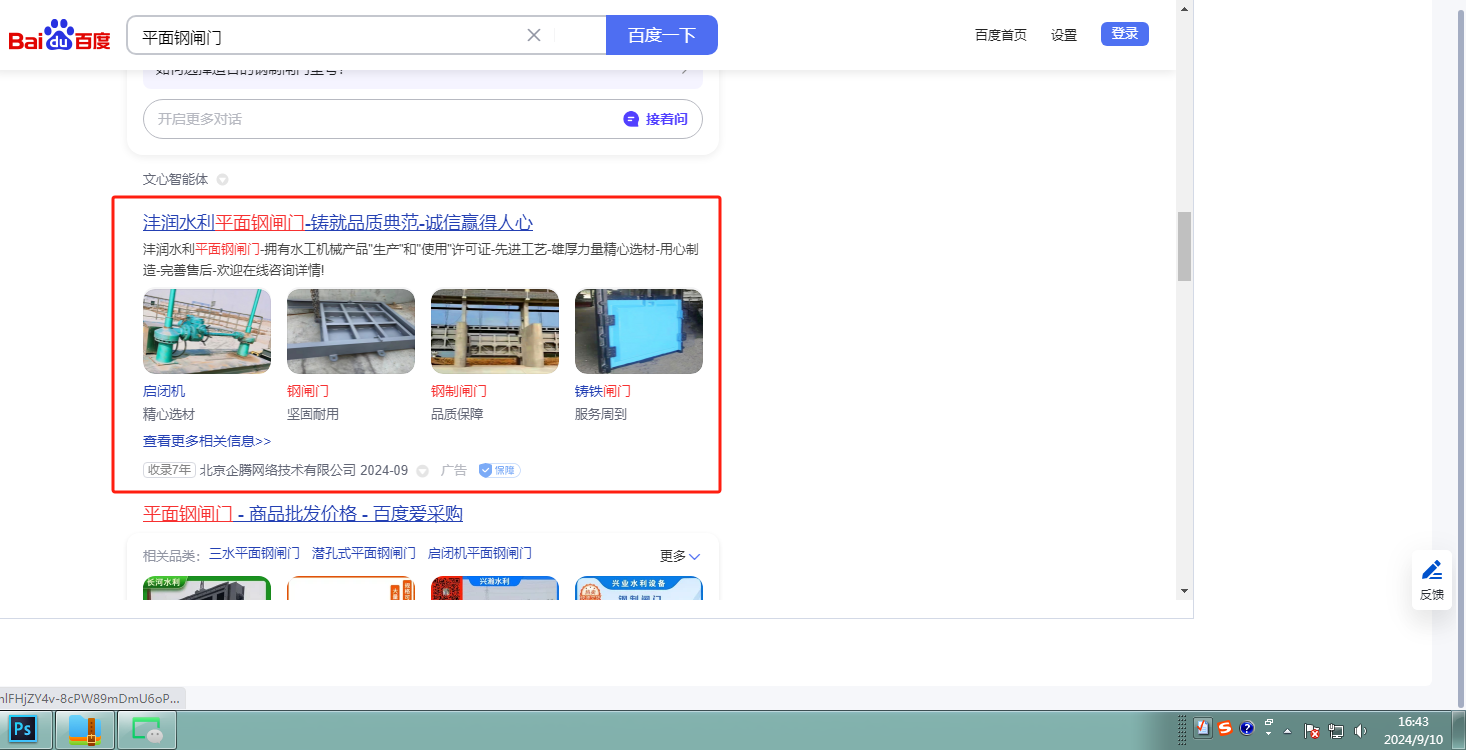The height and width of the screenshot is (750, 1466).
Task: Open the 设置 menu
Action: pos(1064,35)
